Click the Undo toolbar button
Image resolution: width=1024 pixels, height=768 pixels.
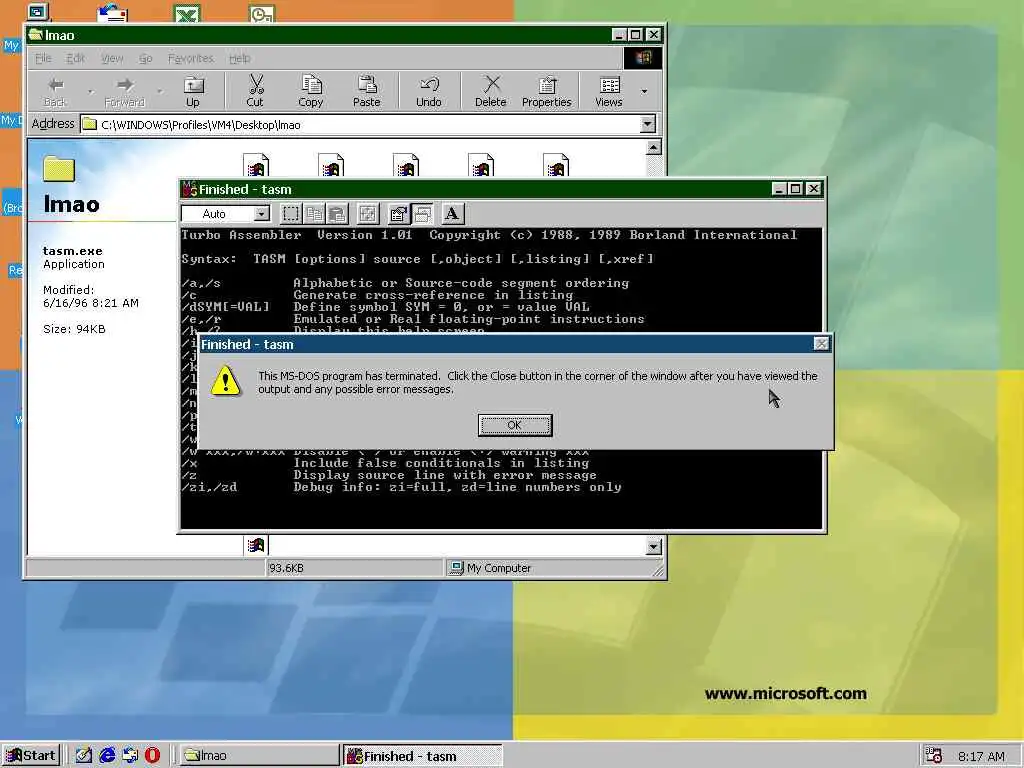[429, 92]
